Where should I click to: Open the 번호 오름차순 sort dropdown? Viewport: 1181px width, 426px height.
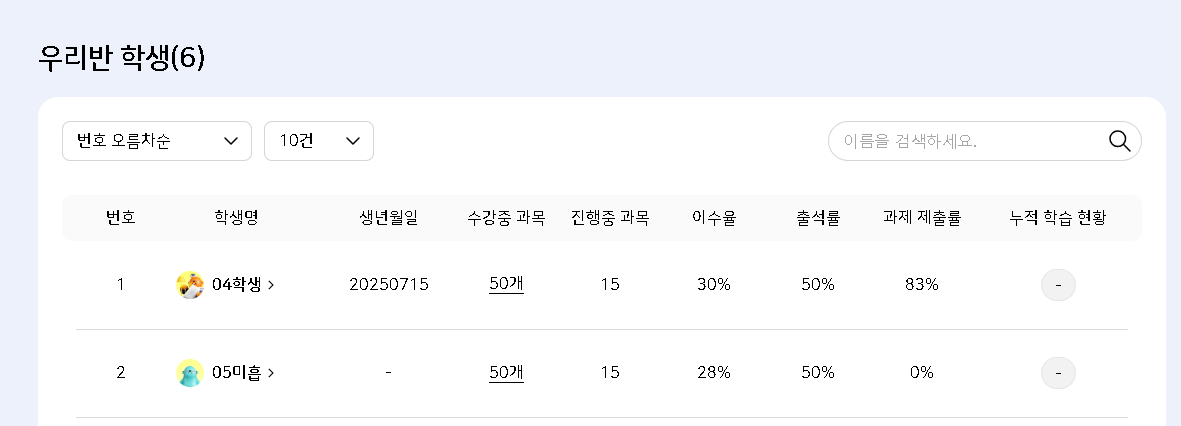click(x=157, y=141)
